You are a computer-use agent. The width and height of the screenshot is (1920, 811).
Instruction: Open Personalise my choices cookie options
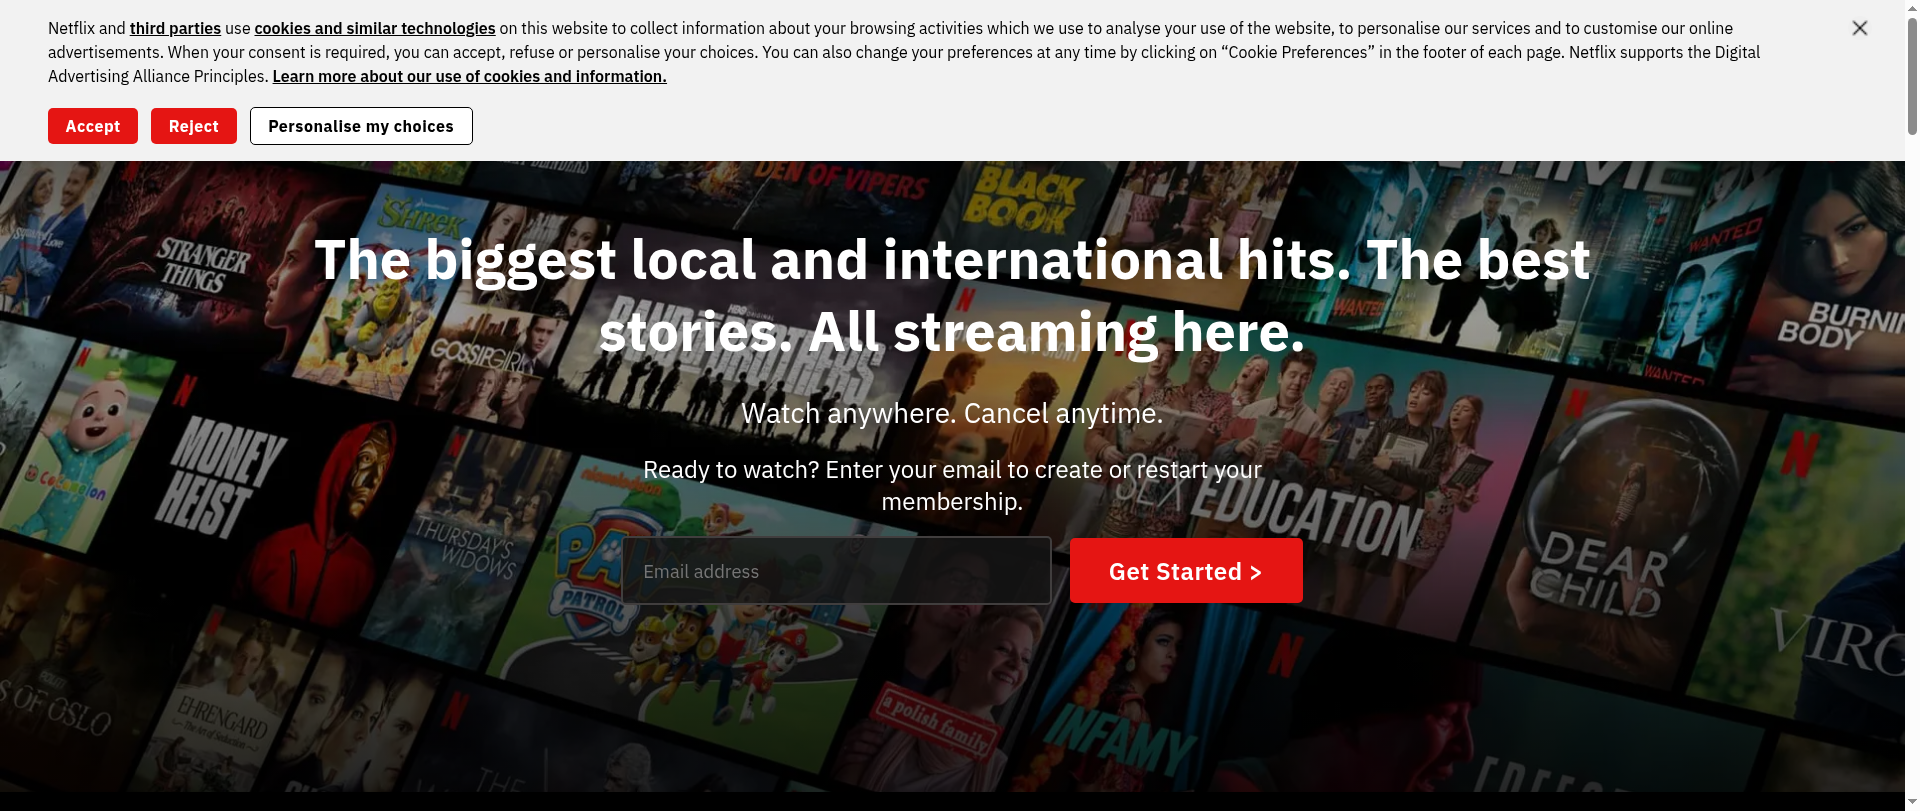tap(361, 126)
